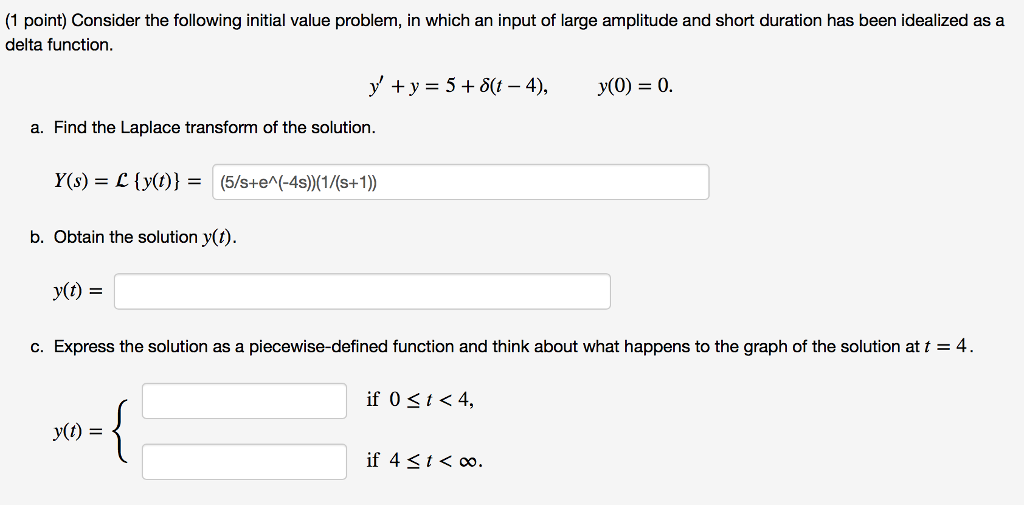Select the piecewise field for 4 ≤ t < ∞

click(x=244, y=462)
